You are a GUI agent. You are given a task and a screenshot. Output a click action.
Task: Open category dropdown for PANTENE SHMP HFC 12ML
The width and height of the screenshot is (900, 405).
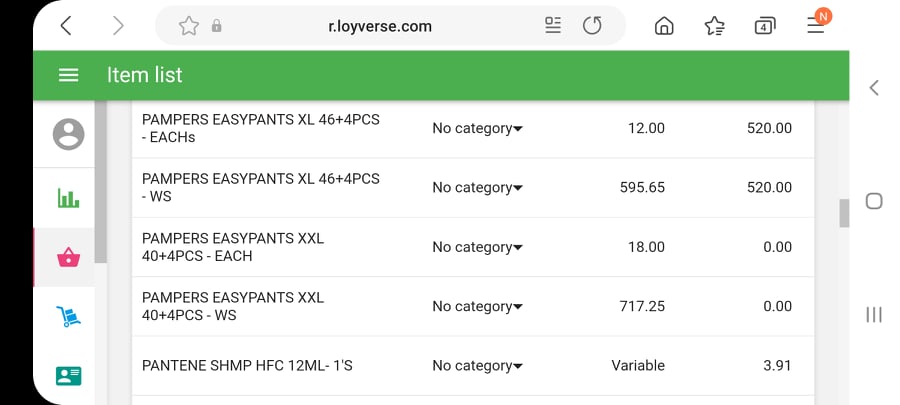477,365
